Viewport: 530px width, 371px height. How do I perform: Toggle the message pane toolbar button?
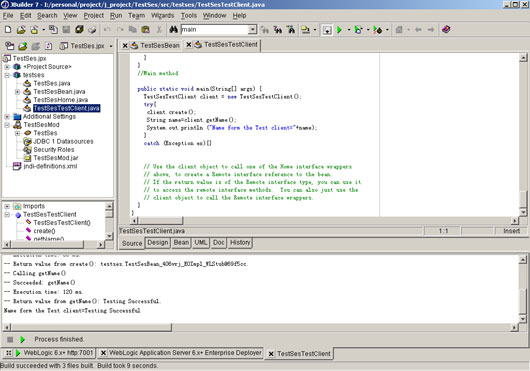pos(327,30)
